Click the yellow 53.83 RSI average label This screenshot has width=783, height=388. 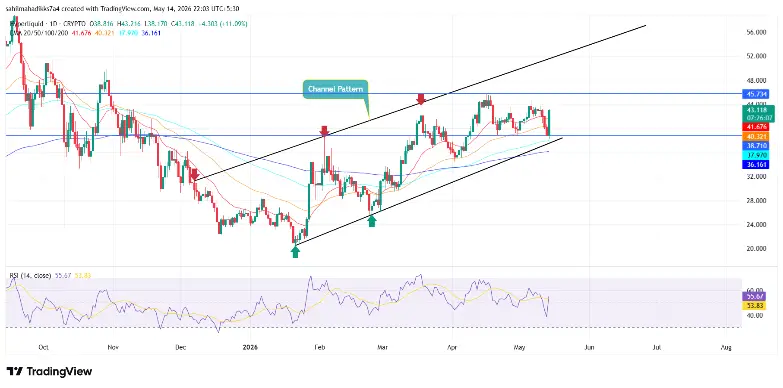tap(754, 305)
